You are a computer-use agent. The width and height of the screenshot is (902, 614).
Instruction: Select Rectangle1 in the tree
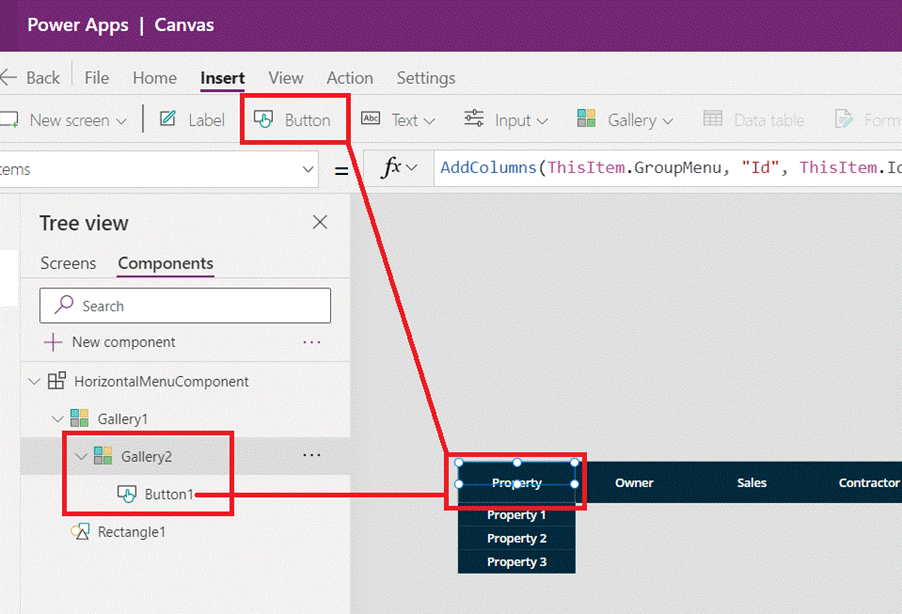pos(131,532)
